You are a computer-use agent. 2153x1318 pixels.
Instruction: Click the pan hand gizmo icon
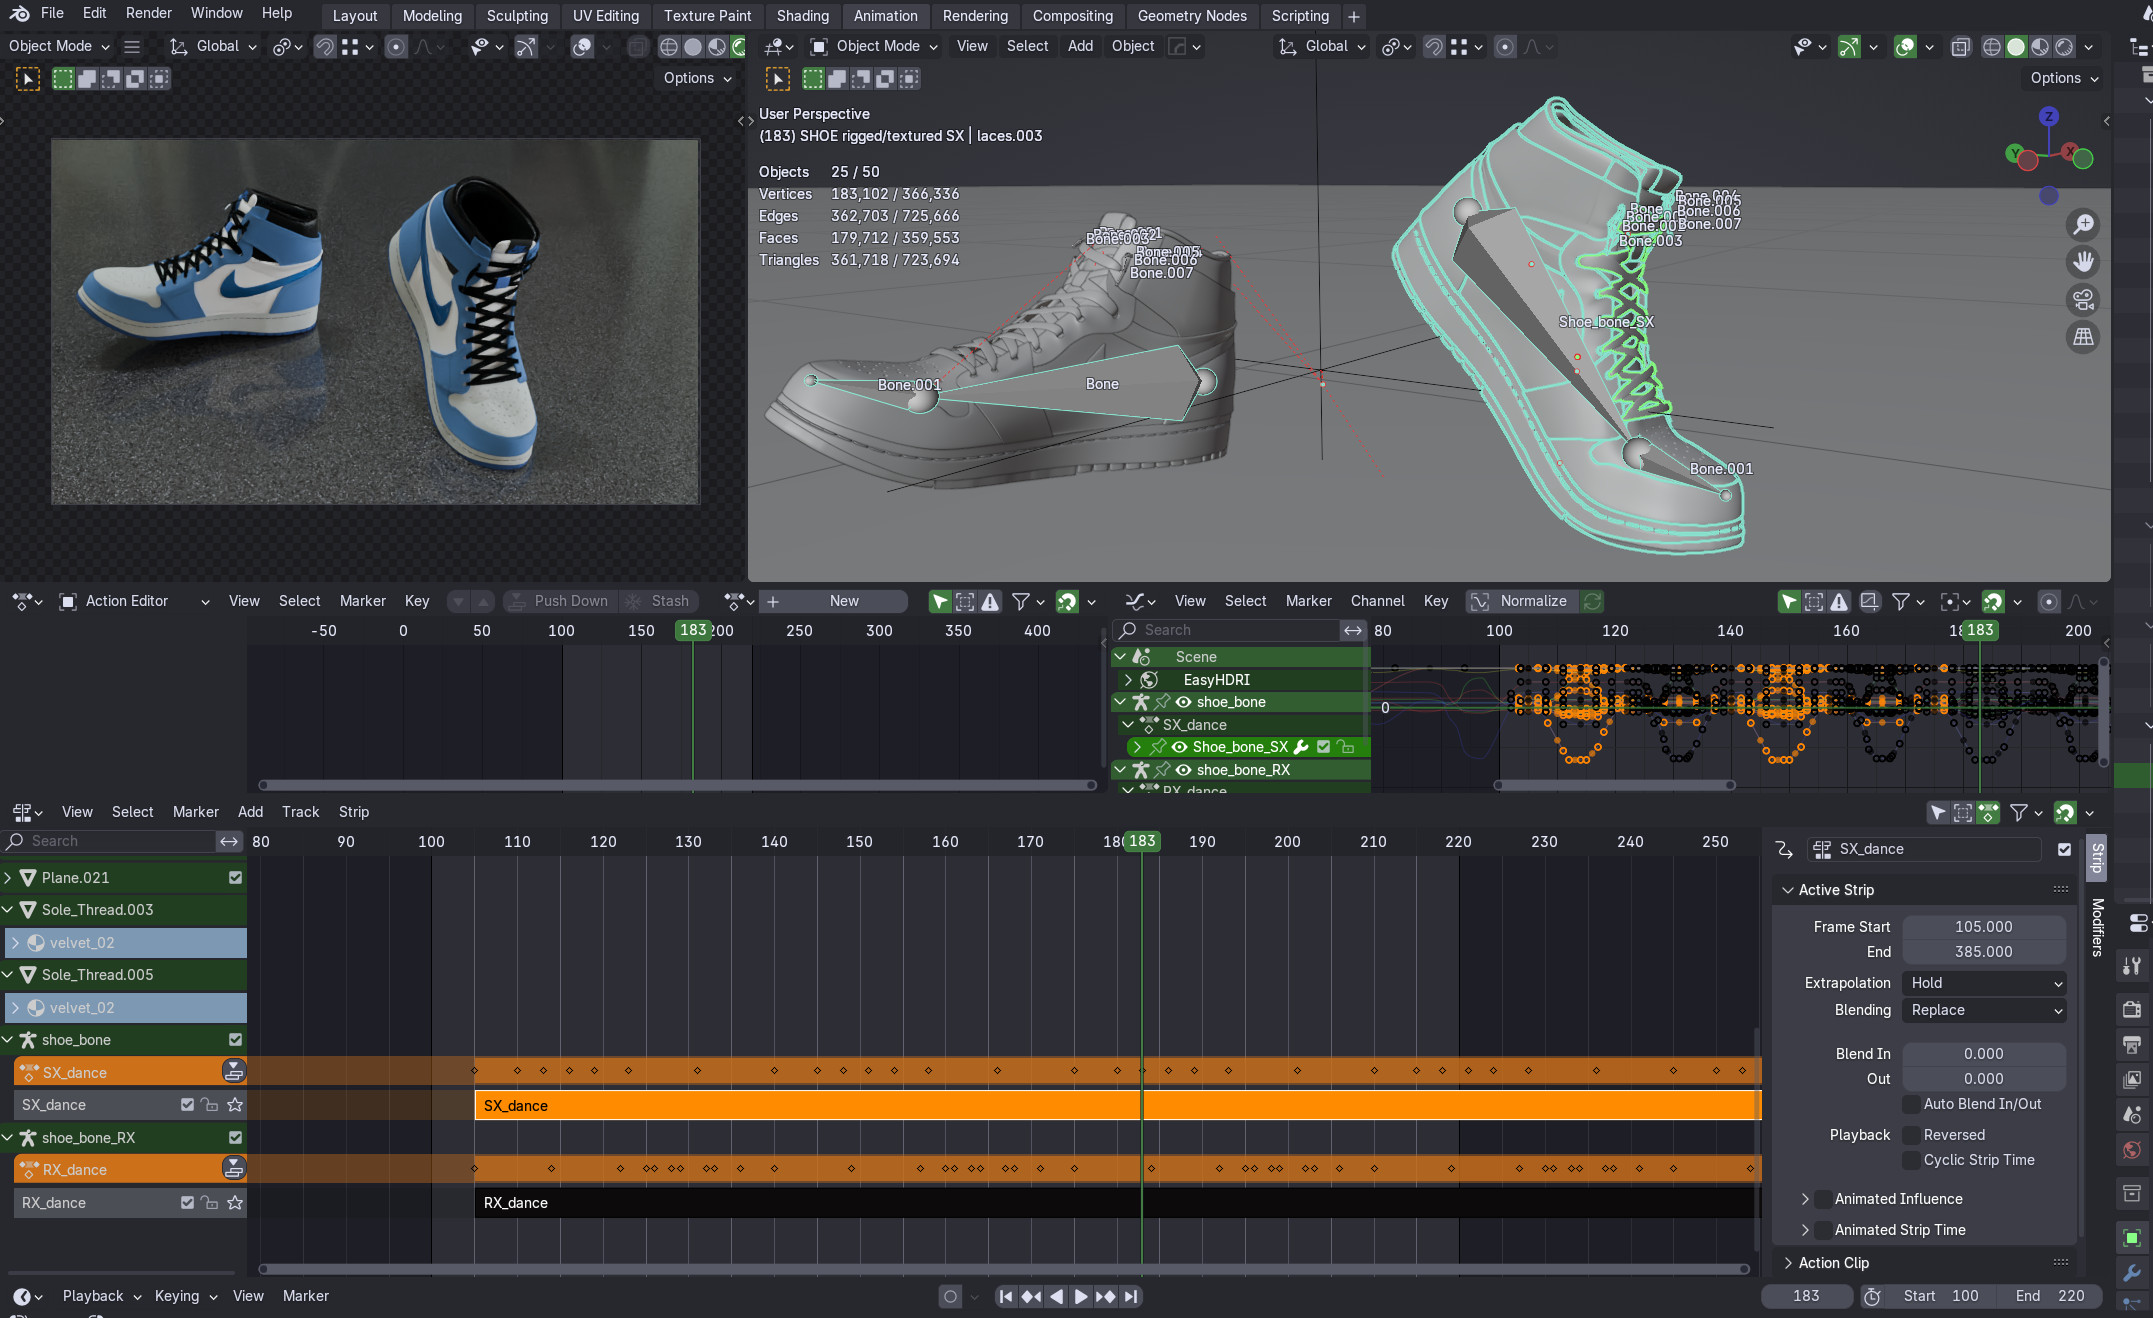[x=2083, y=262]
